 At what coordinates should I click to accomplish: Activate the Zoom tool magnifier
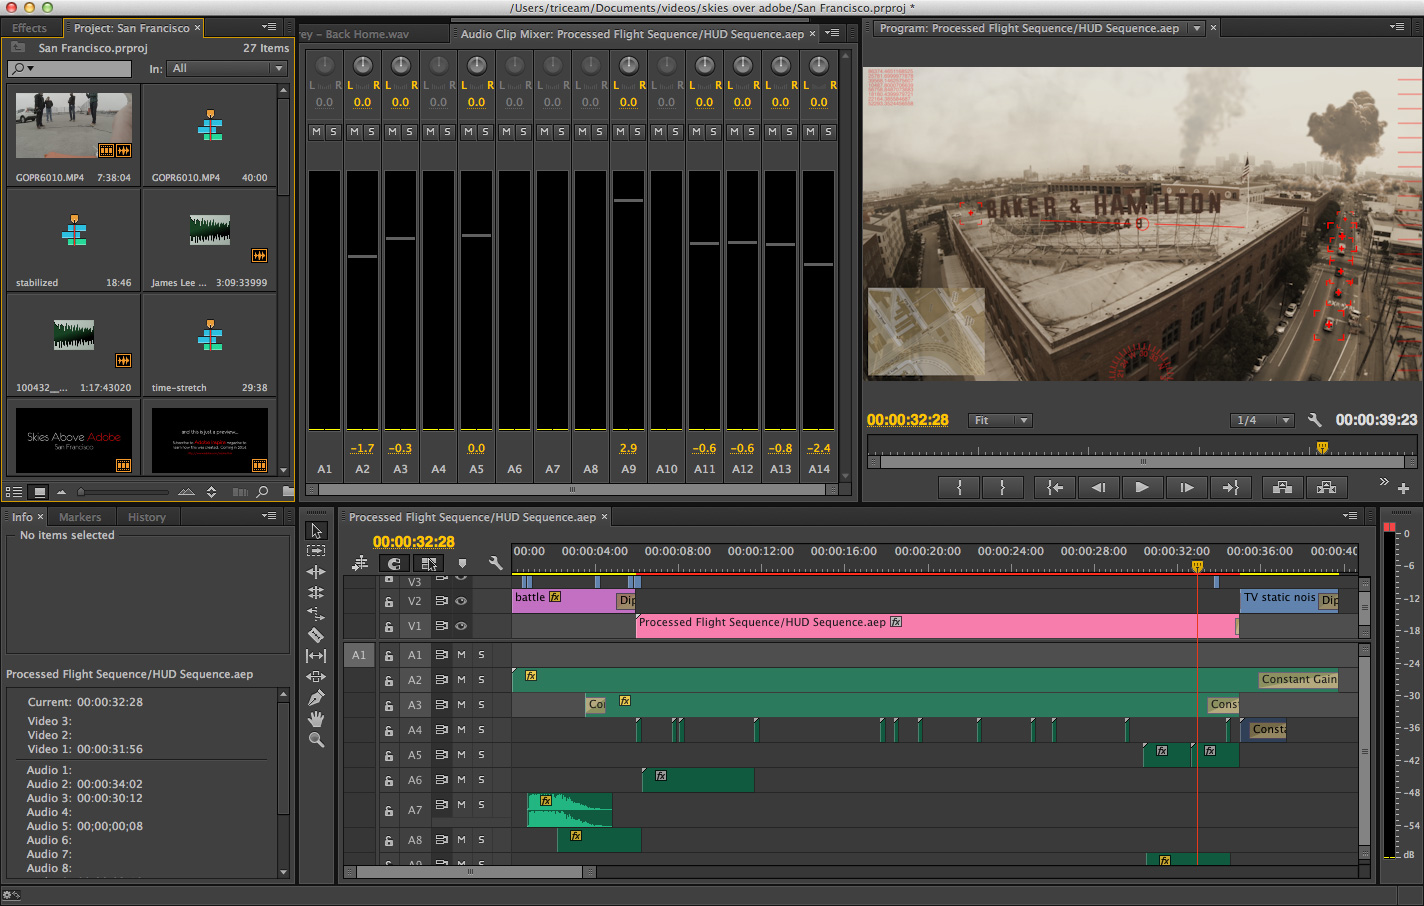click(x=316, y=740)
